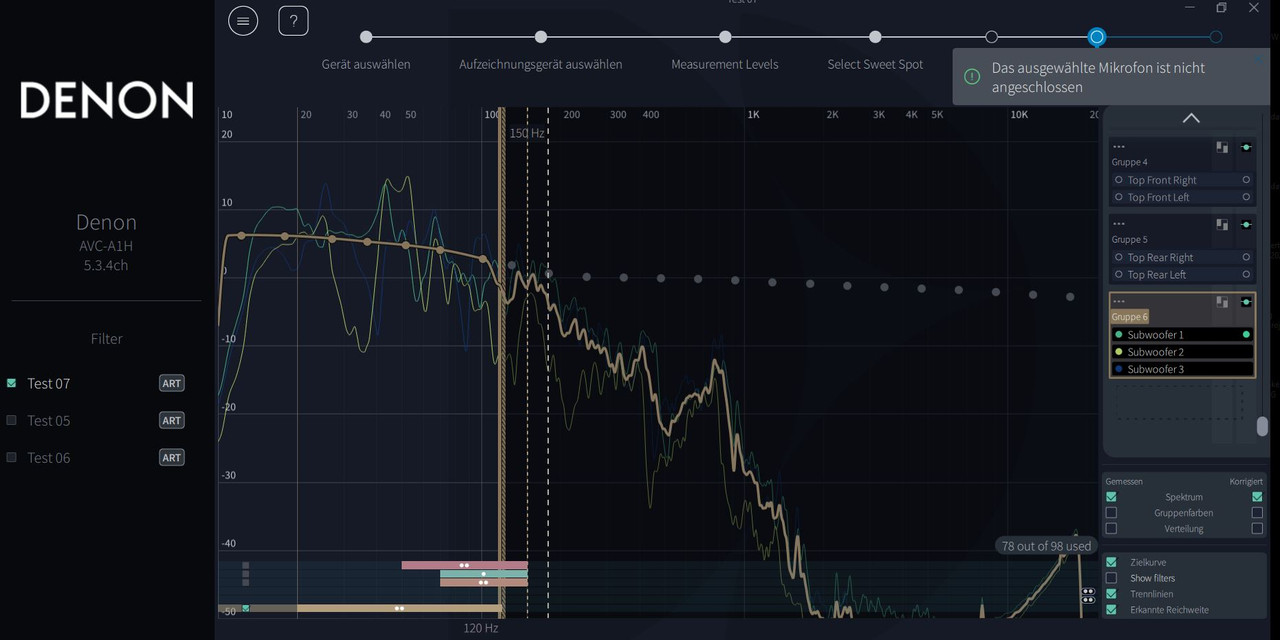This screenshot has height=640, width=1280.
Task: Click Gruppe 6 overlapping-squares icon
Action: coord(1222,301)
